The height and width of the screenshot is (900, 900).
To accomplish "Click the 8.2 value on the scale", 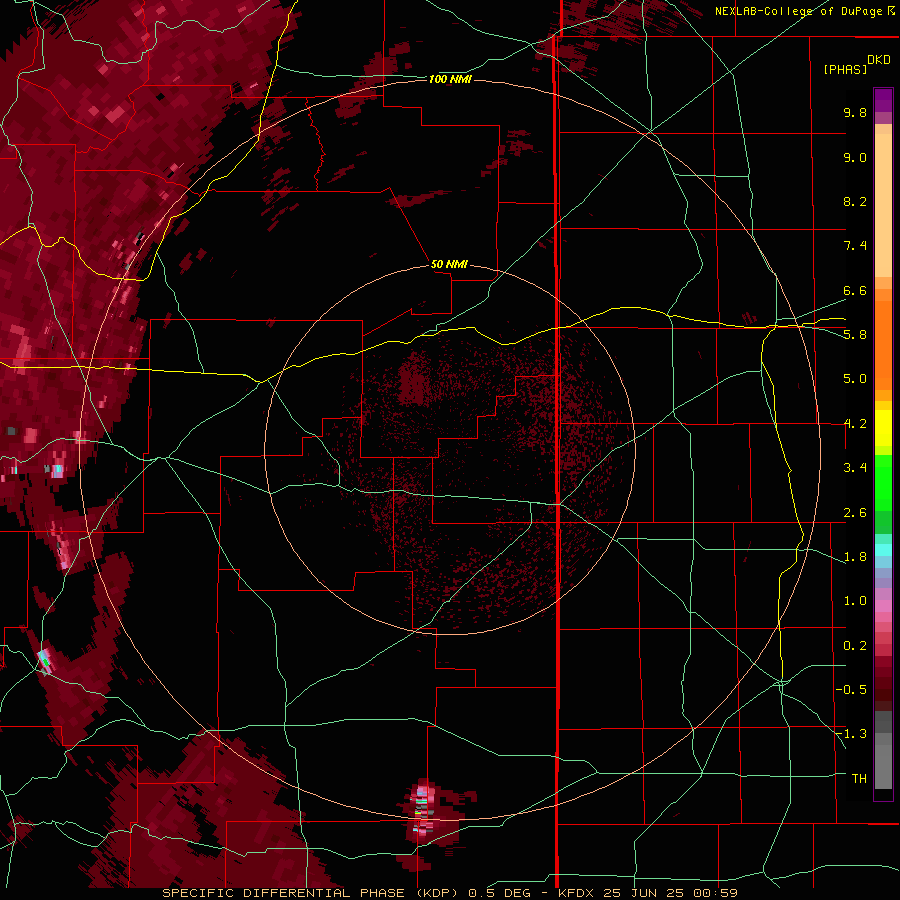I will 855,201.
